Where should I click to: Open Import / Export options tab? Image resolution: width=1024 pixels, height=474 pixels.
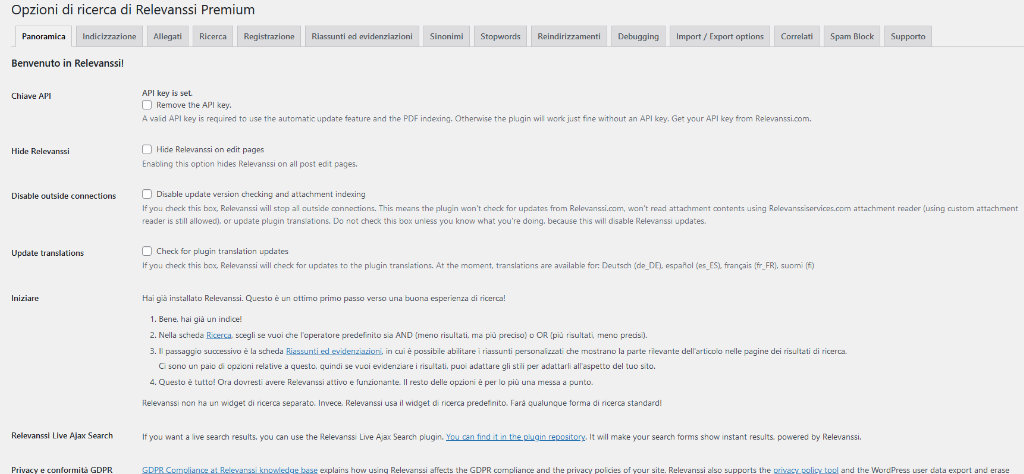[x=720, y=37]
